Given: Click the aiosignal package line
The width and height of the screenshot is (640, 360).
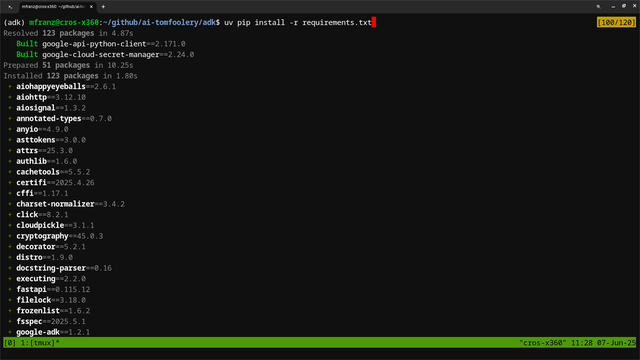Looking at the screenshot, I should point(47,108).
